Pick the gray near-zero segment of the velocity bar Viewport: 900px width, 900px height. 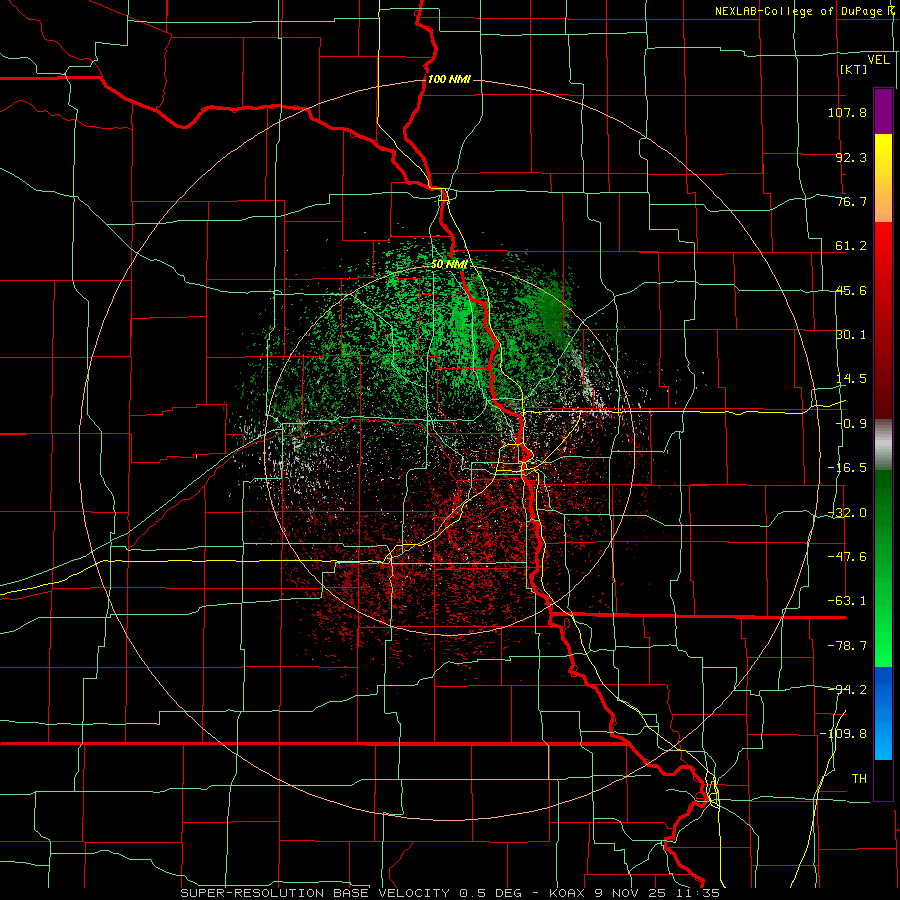(883, 445)
